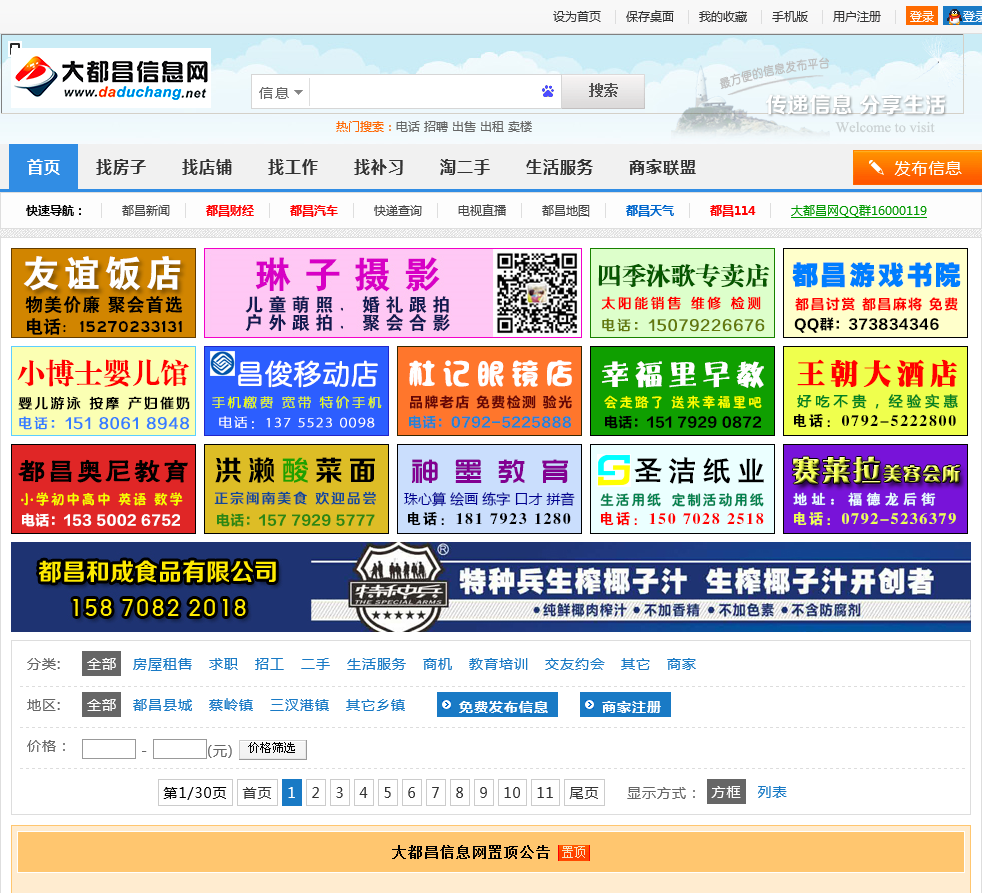The width and height of the screenshot is (982, 893).
Task: Go to page 5 in pagination
Action: pyautogui.click(x=388, y=793)
